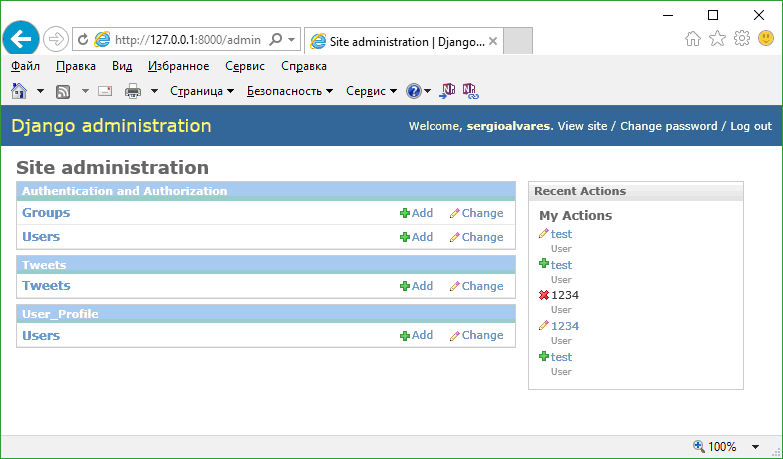783x459 pixels.
Task: Open Favorites star icon
Action: [x=718, y=38]
